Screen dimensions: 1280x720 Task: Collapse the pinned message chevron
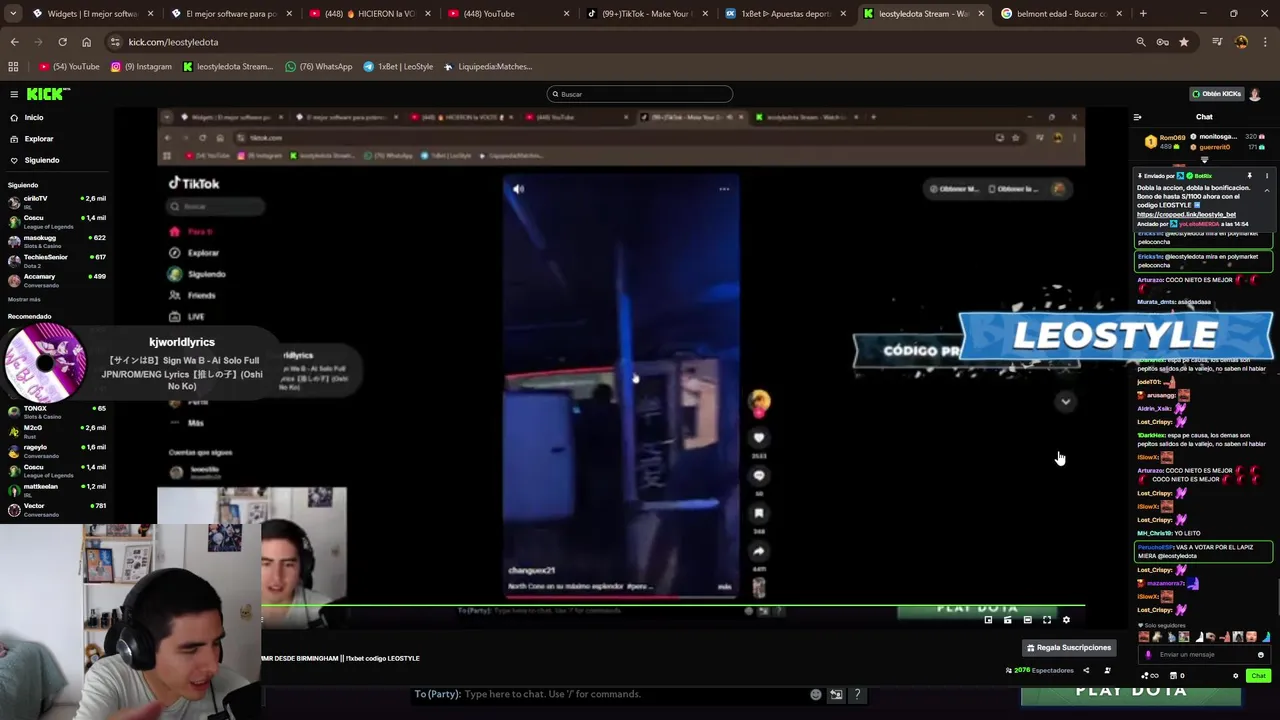[x=1266, y=191]
